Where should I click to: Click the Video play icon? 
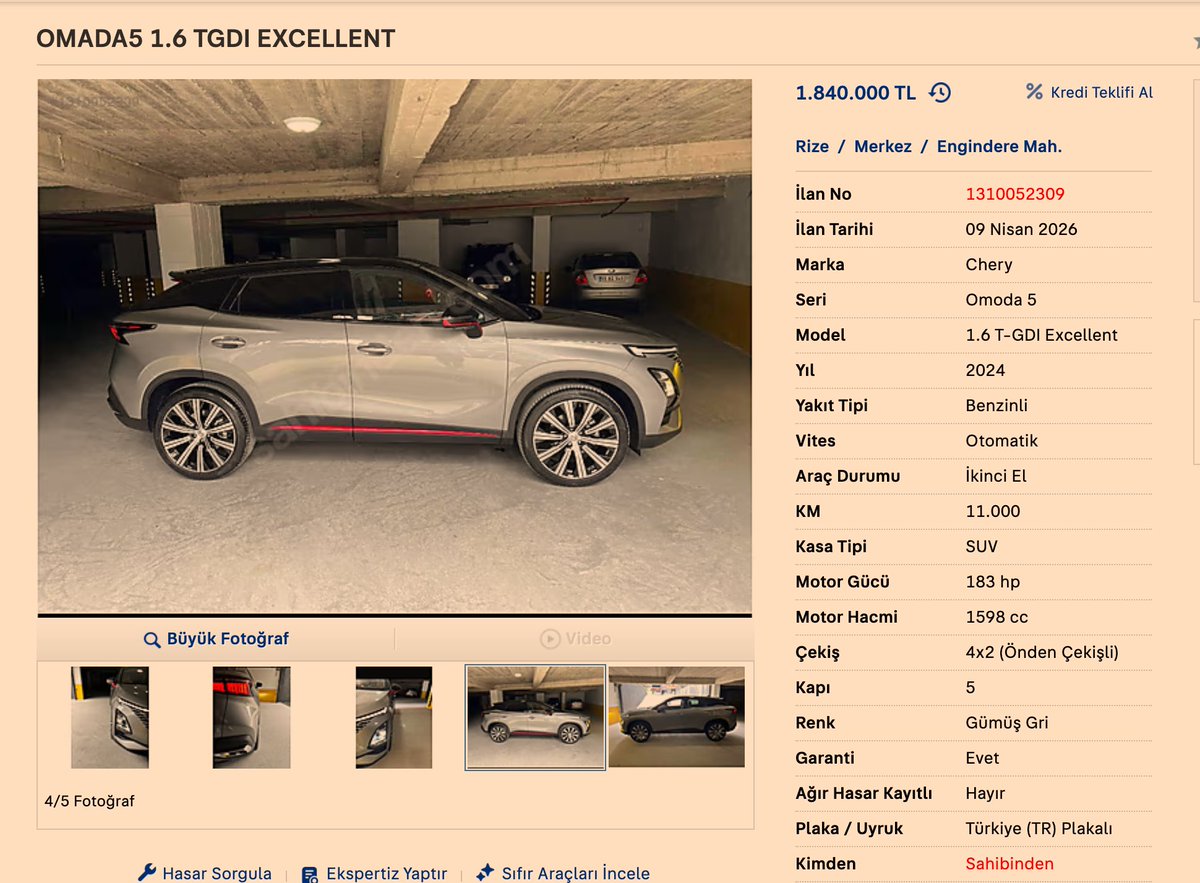550,639
